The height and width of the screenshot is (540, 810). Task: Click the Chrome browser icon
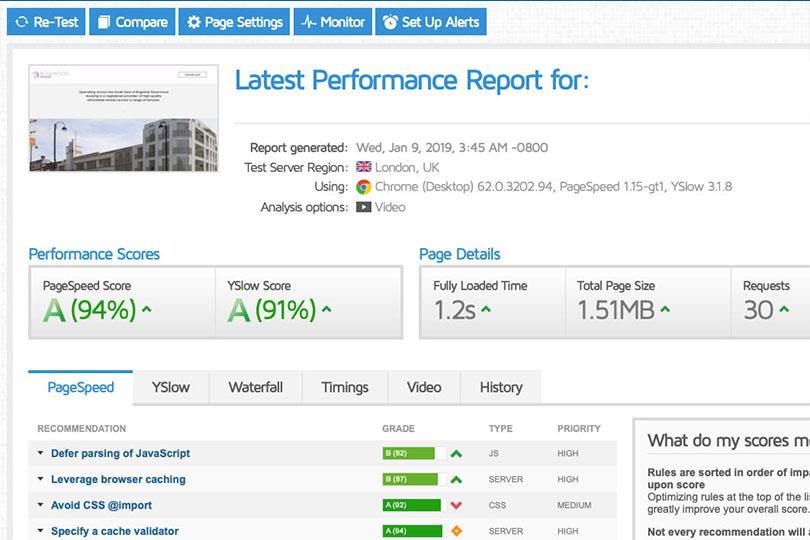(364, 187)
